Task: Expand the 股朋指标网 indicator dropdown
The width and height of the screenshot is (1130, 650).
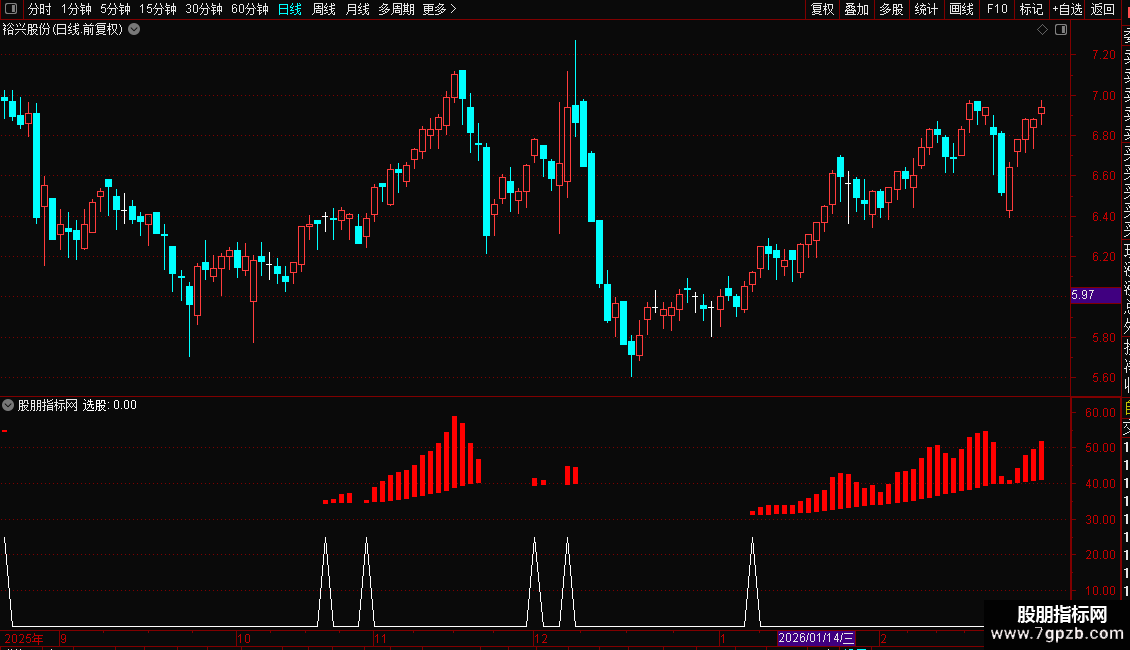Action: click(x=8, y=405)
